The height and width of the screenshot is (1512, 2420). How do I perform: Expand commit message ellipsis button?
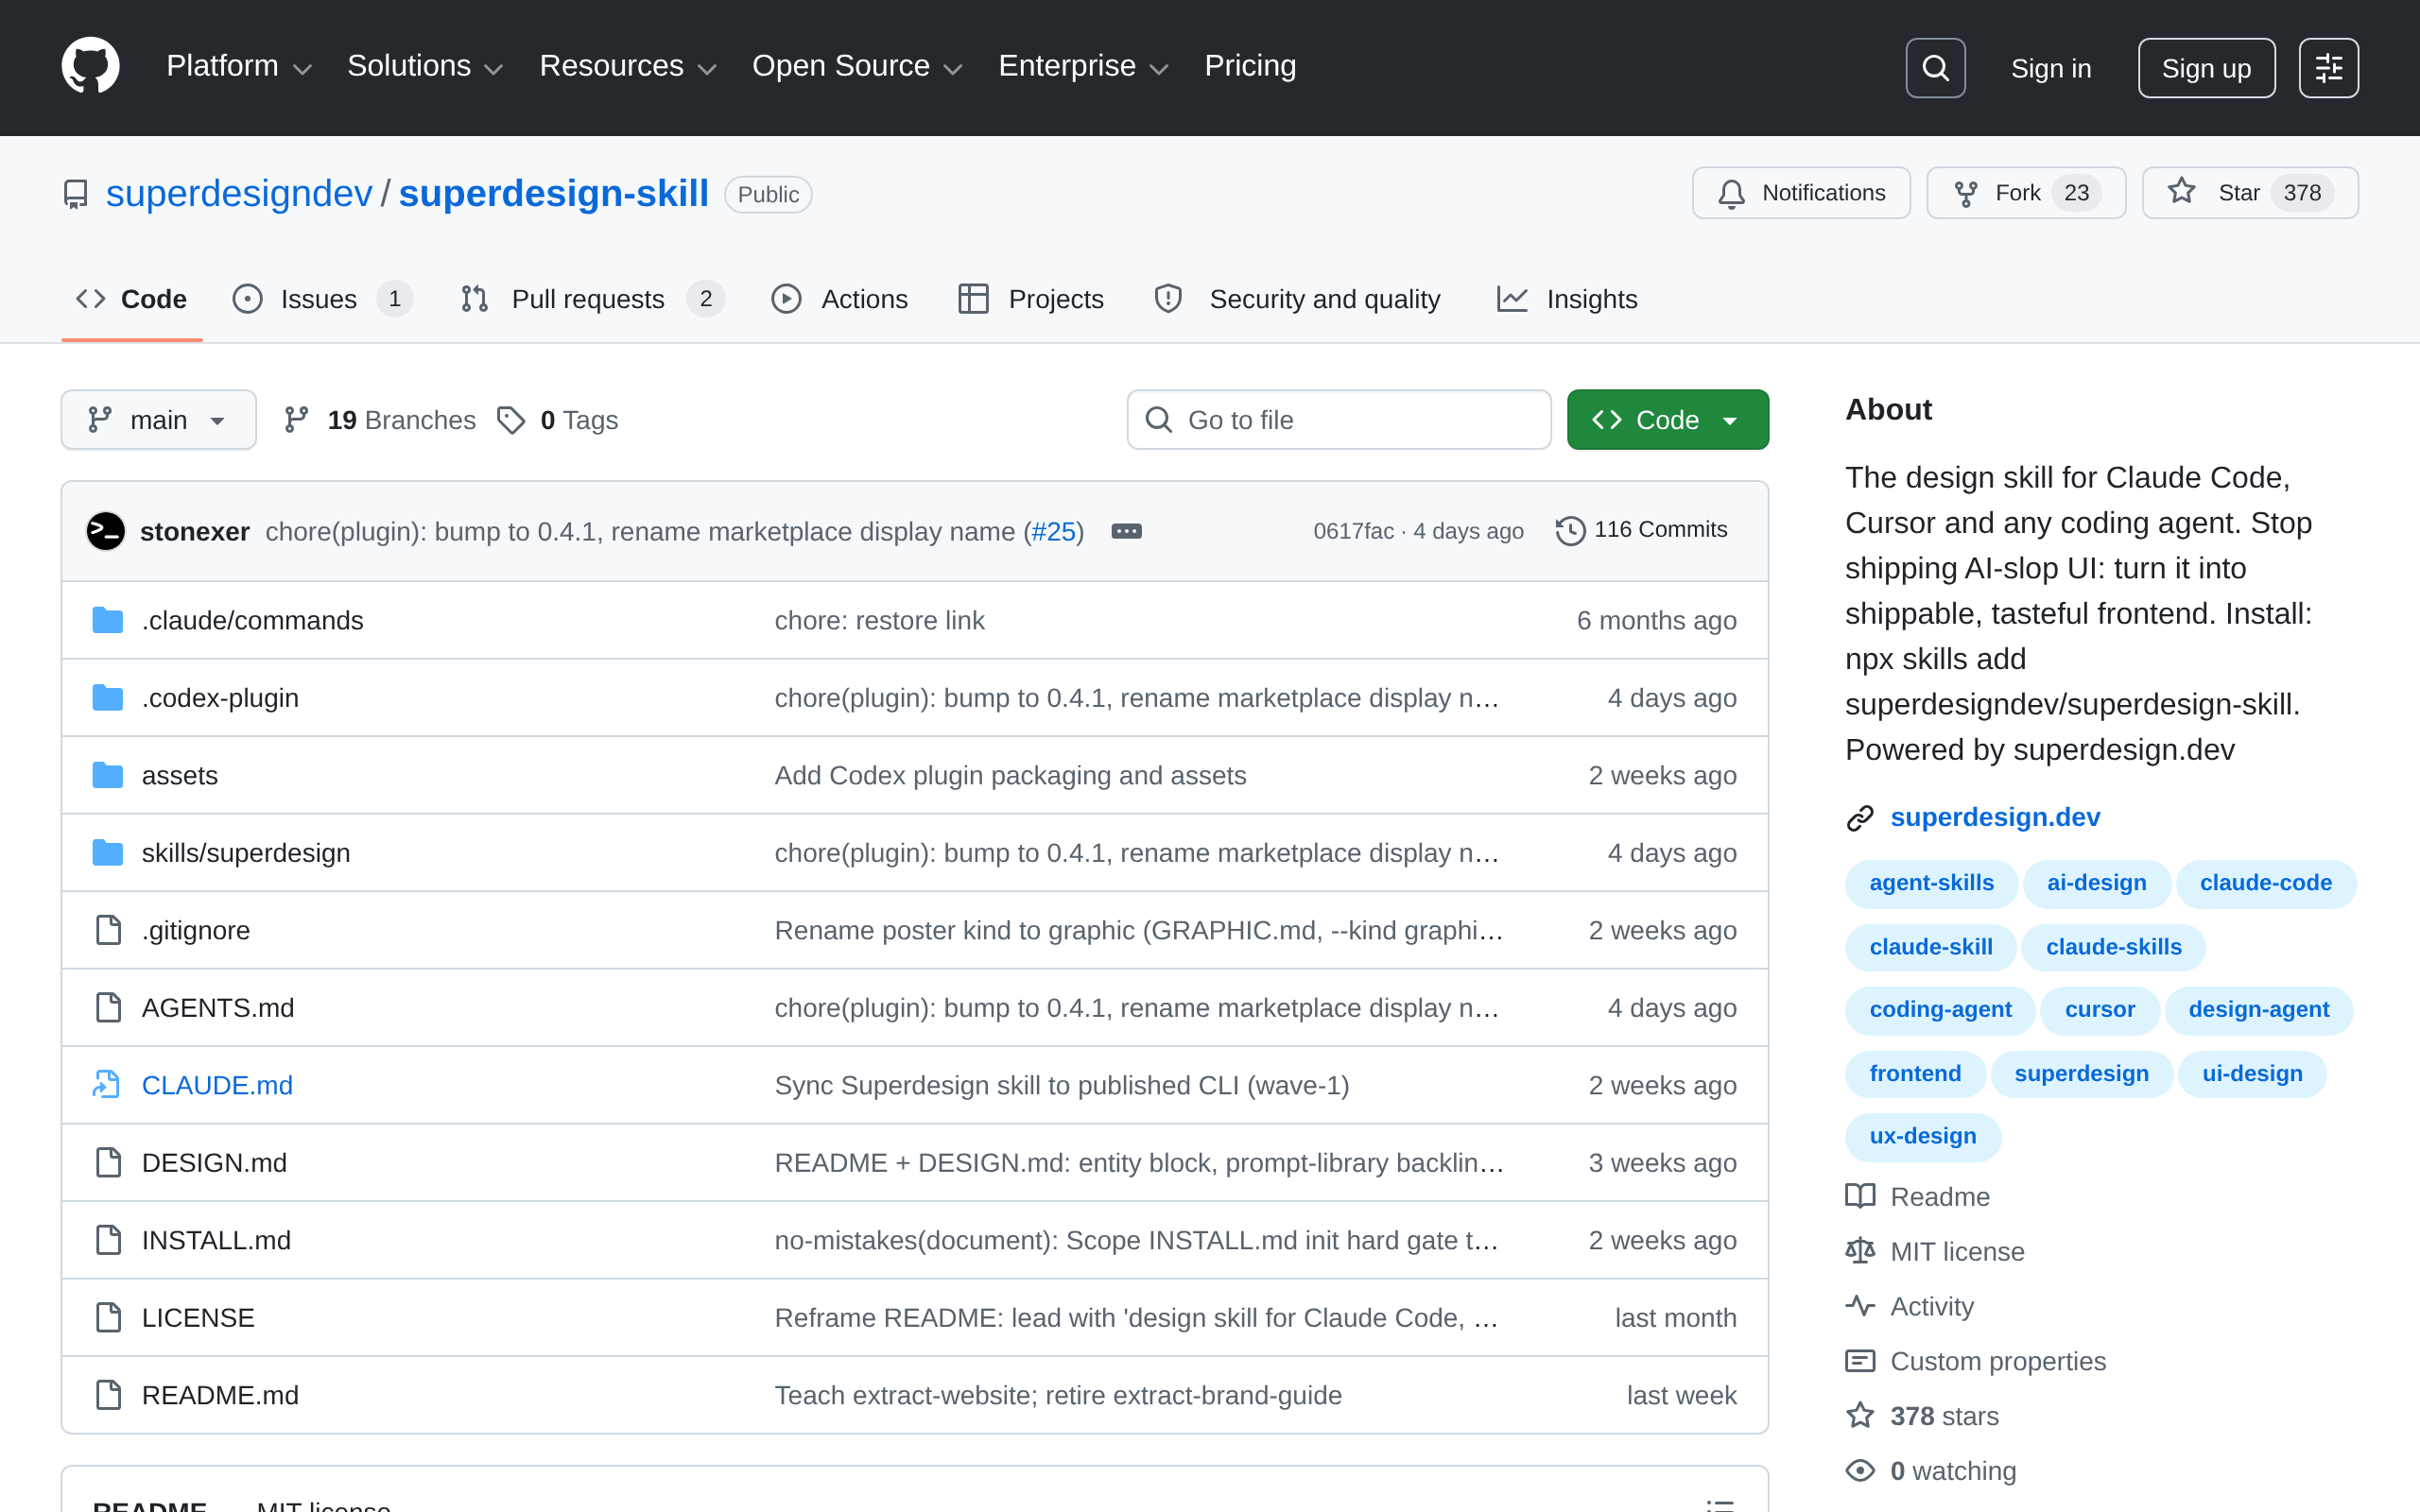(1126, 531)
